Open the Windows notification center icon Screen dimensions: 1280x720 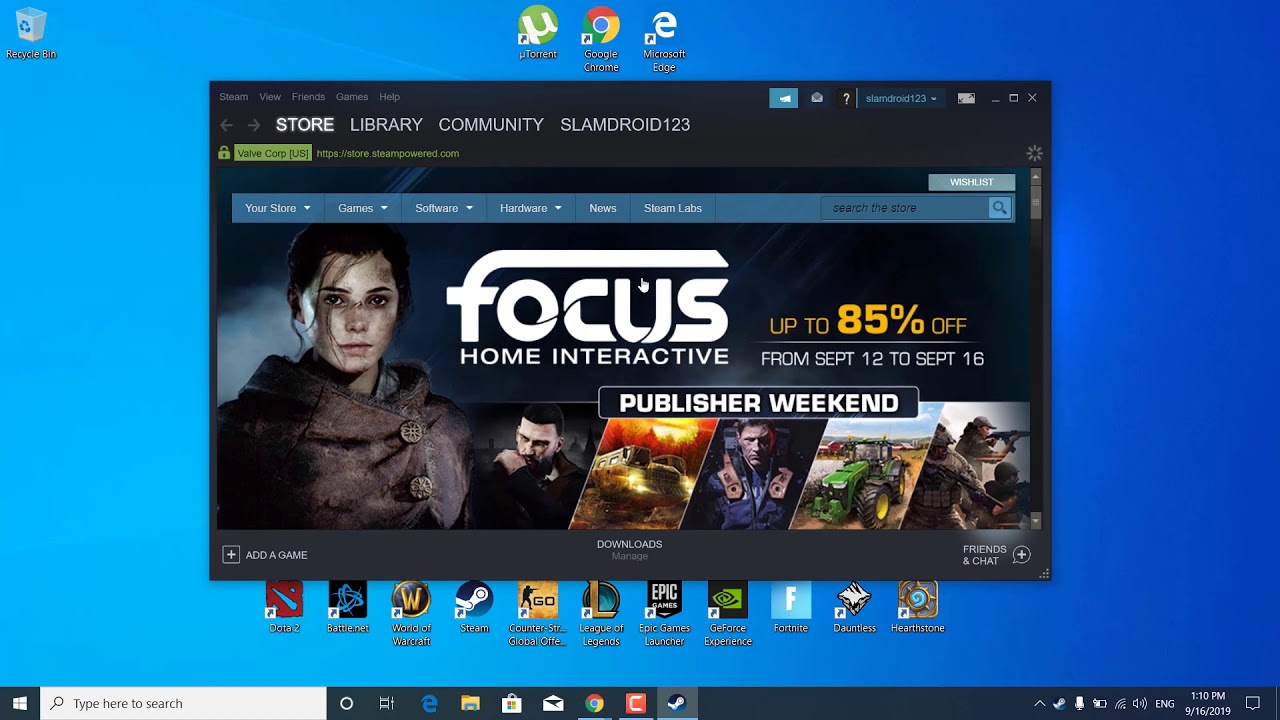pyautogui.click(x=1253, y=703)
